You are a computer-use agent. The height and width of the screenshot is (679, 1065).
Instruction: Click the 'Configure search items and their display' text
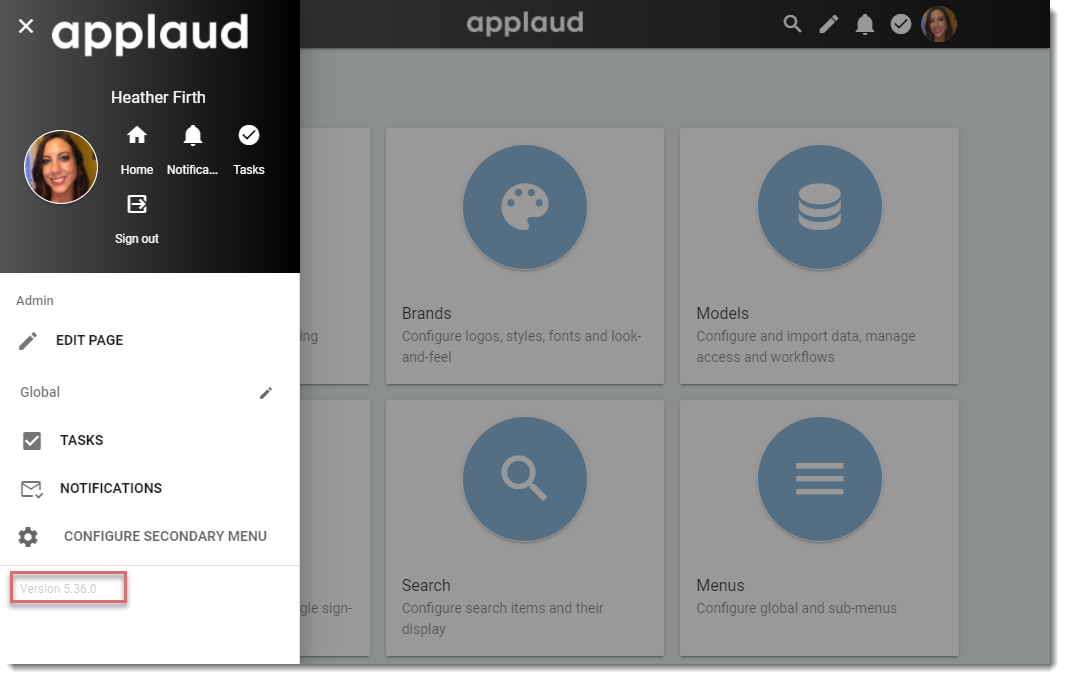tap(502, 619)
